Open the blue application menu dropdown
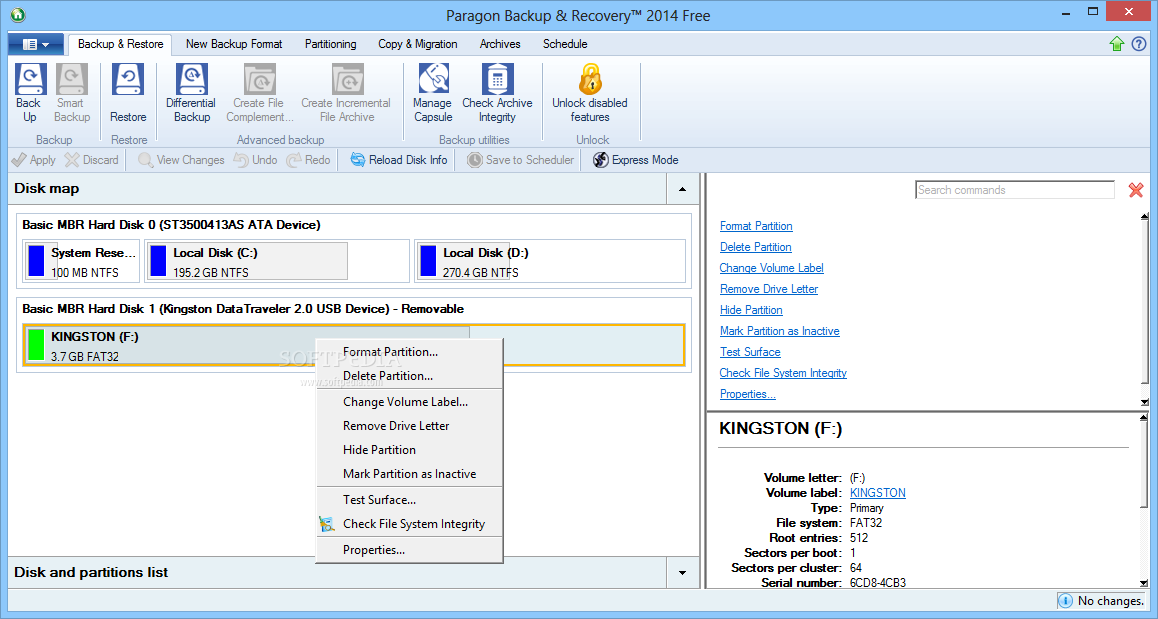 pyautogui.click(x=35, y=44)
